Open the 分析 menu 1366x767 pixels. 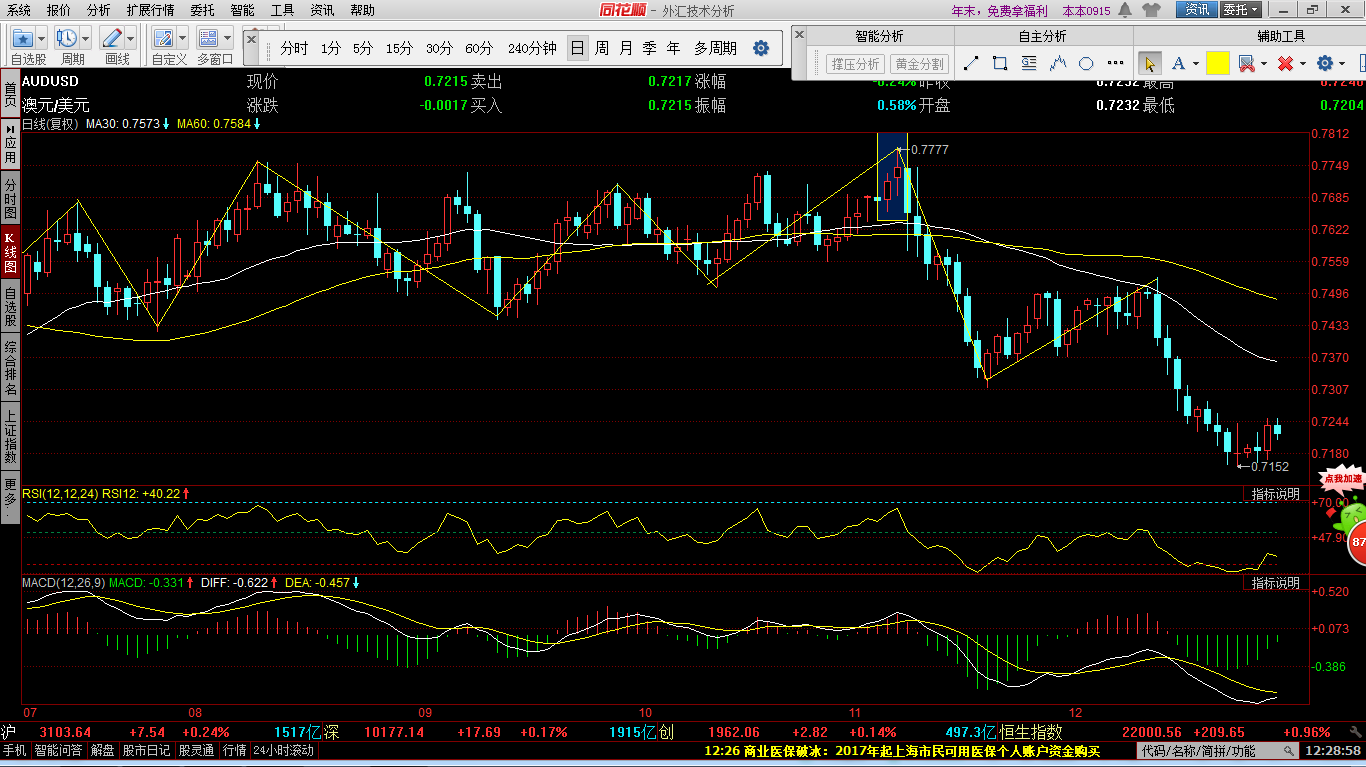pos(99,10)
